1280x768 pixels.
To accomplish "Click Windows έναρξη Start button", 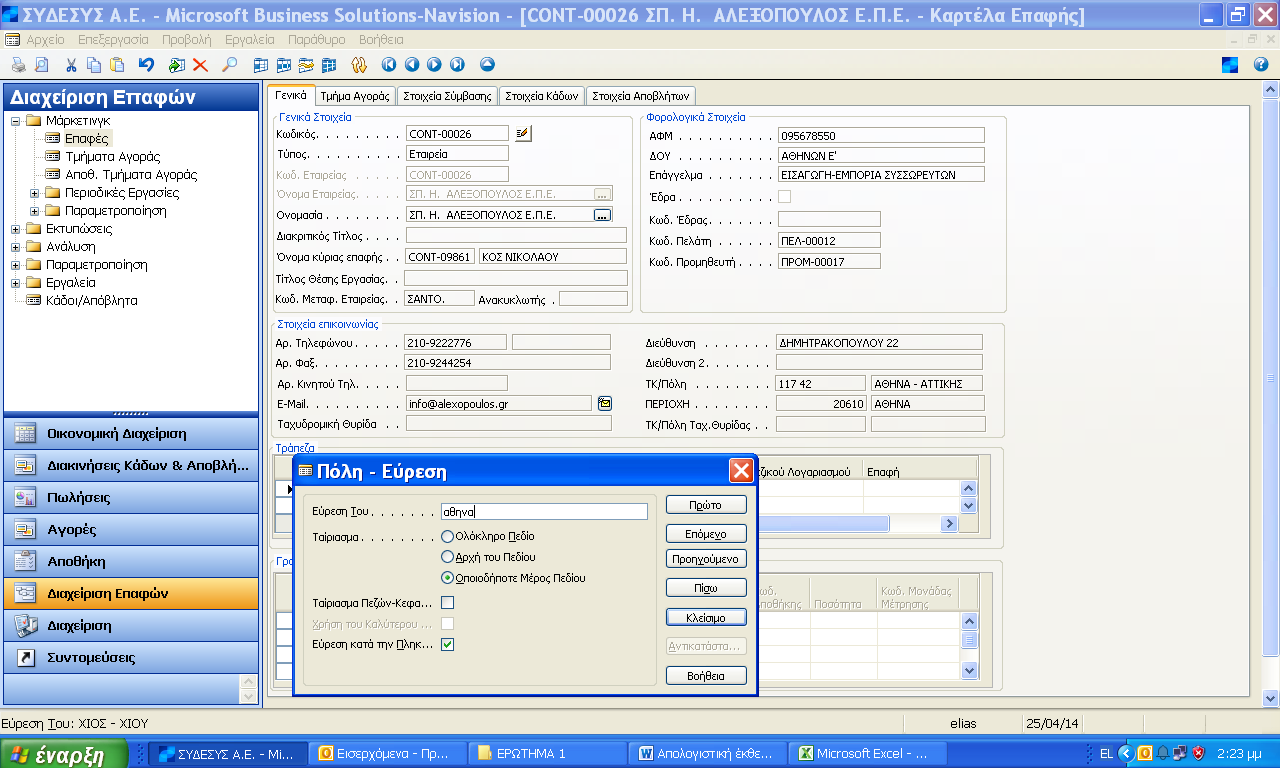I will pos(64,754).
